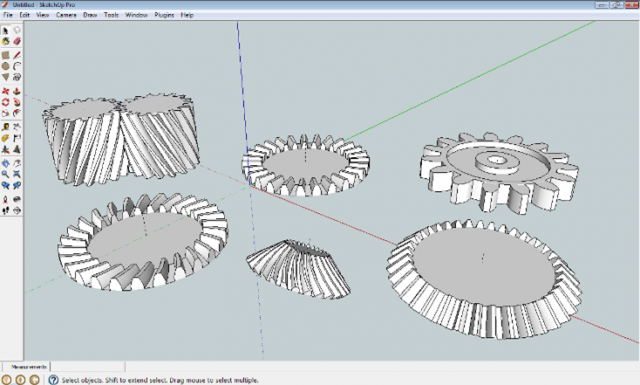
Task: Click the Zoom Extents tool
Action: [17, 174]
